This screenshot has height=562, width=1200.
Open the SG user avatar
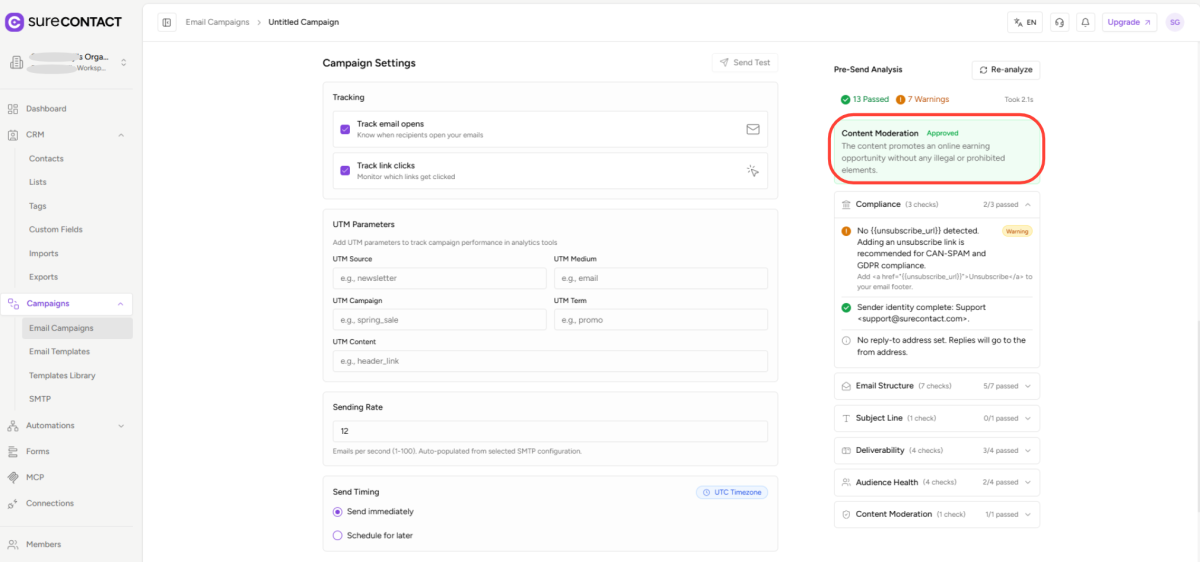pyautogui.click(x=1174, y=22)
